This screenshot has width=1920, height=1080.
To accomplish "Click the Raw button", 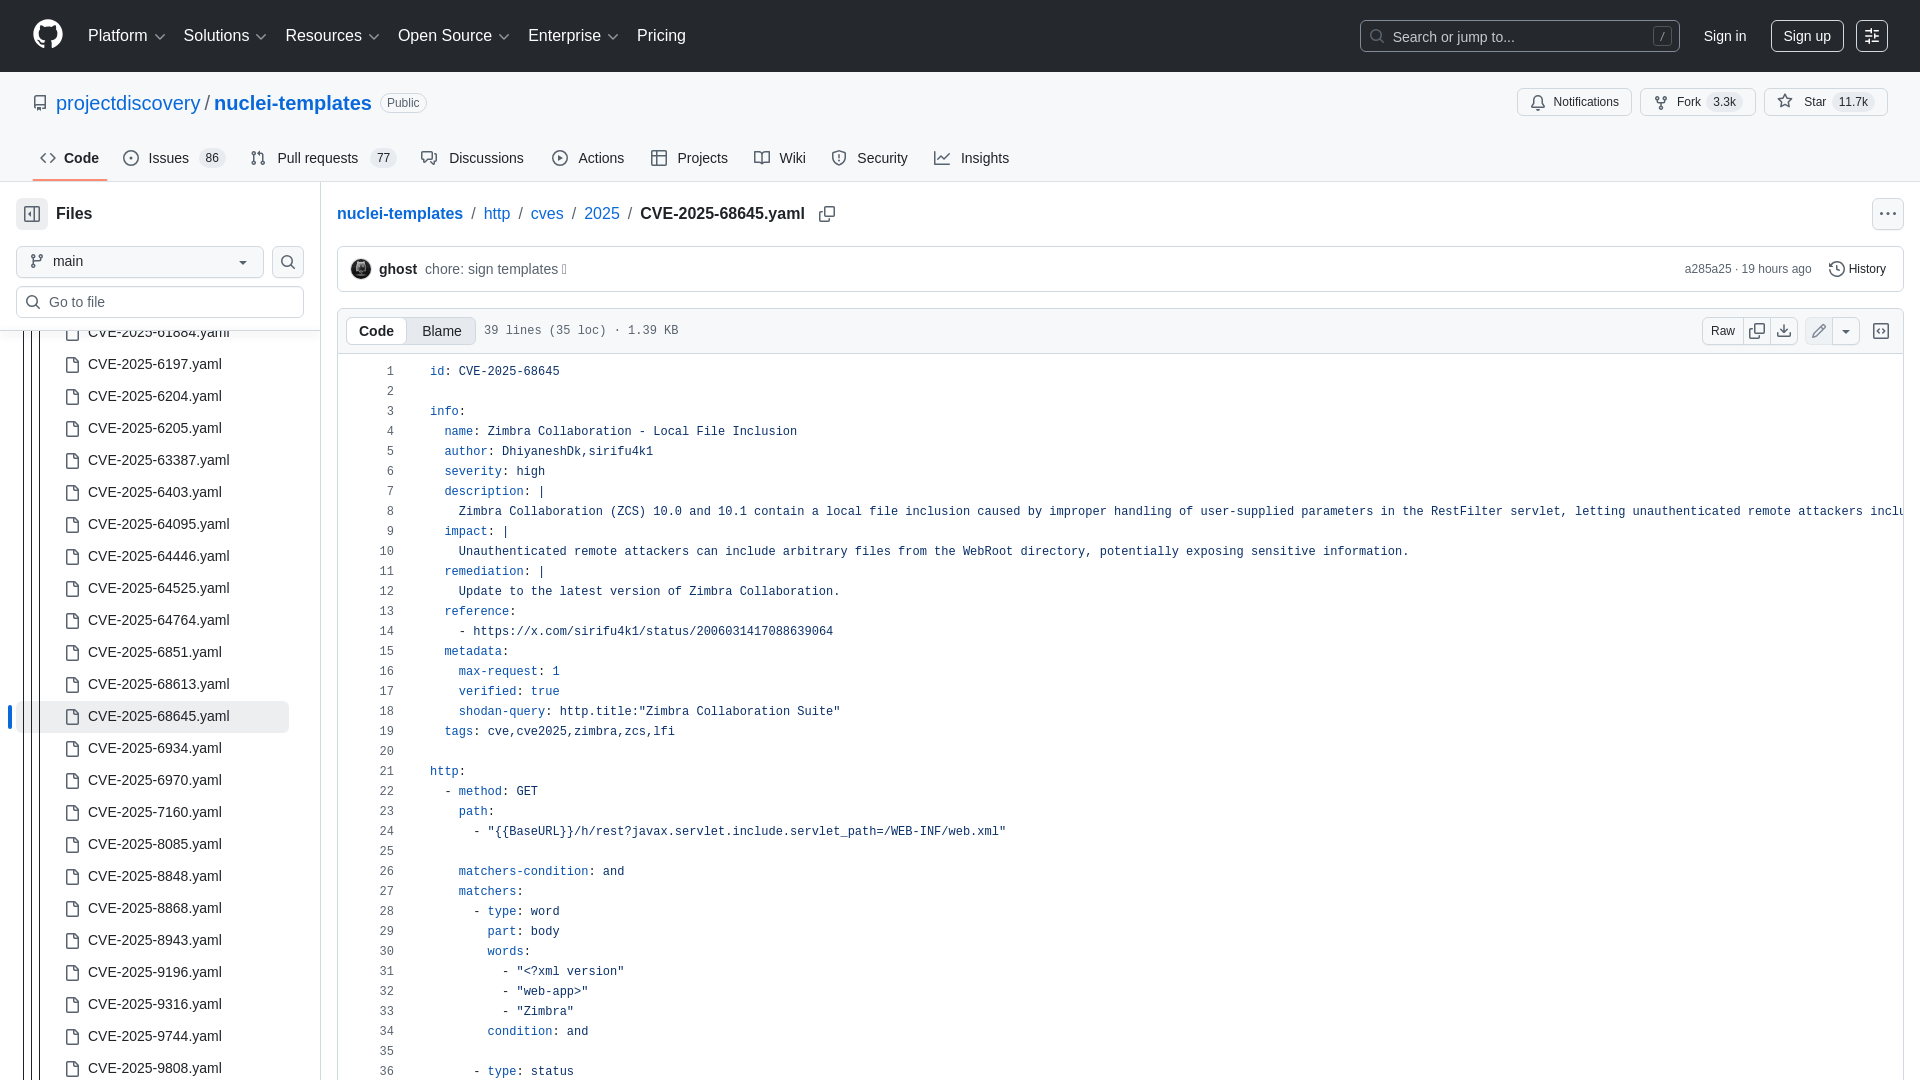I will pos(1723,330).
